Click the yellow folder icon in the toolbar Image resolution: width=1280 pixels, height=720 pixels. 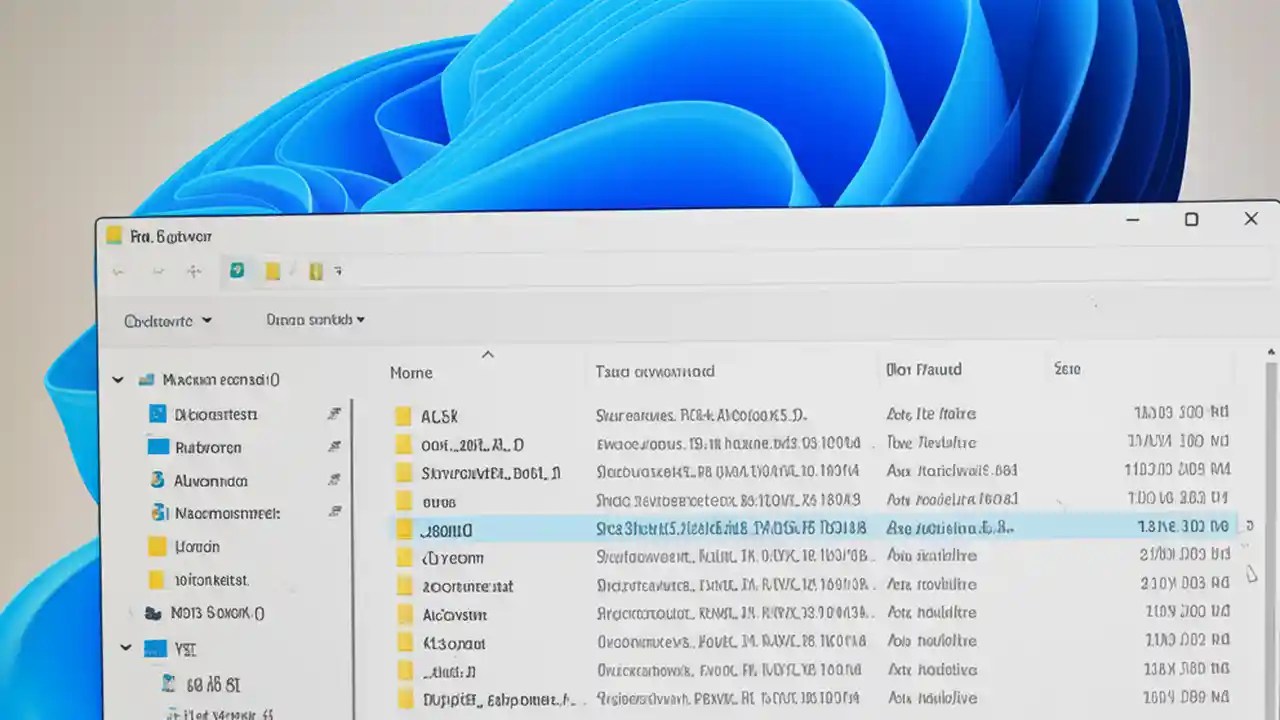coord(272,271)
